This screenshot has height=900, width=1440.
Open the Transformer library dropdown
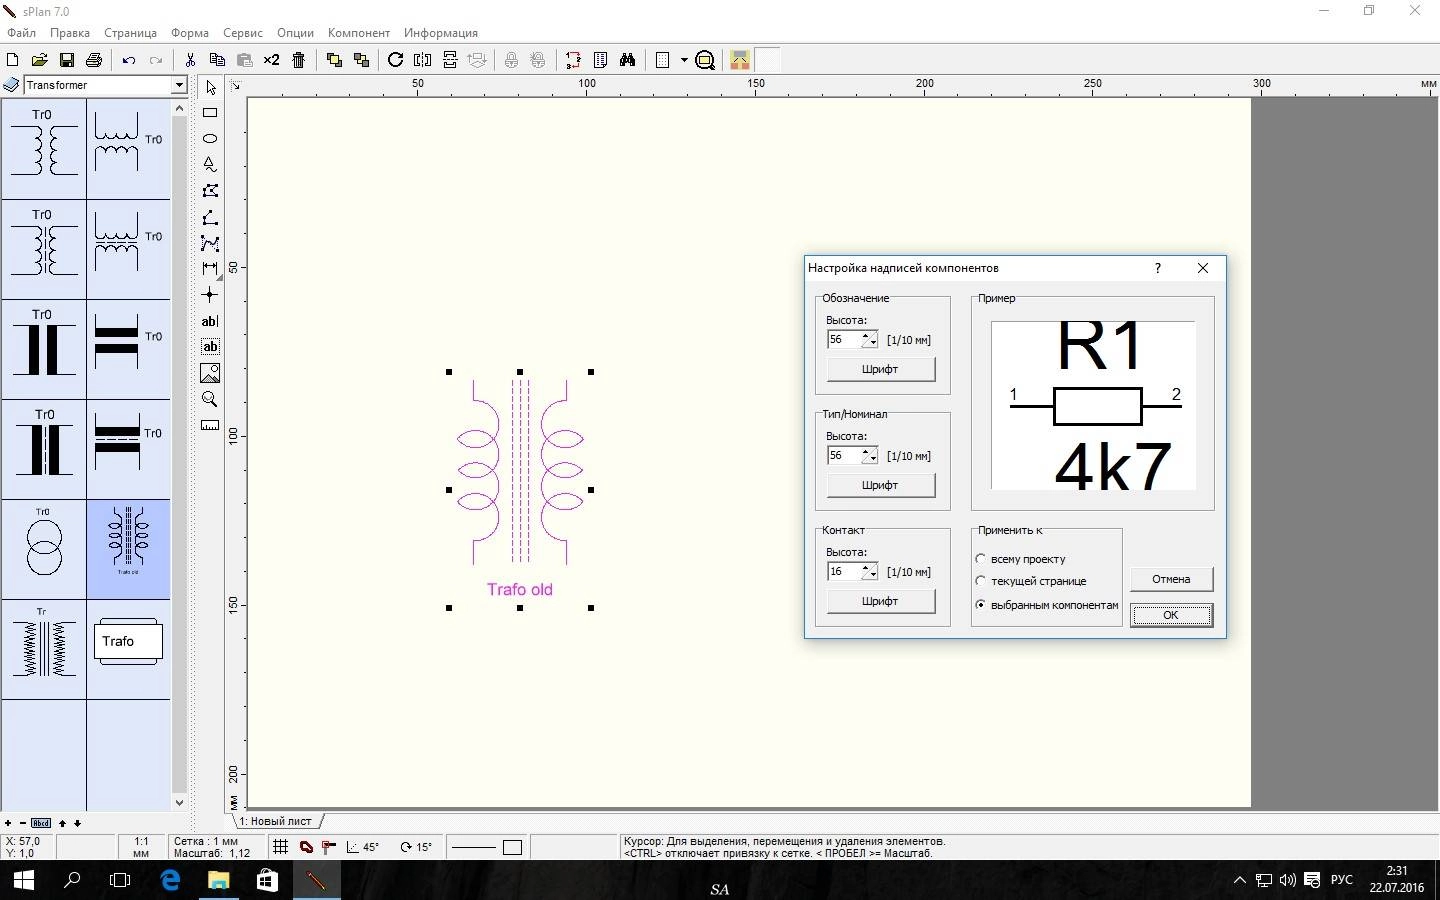coord(179,86)
